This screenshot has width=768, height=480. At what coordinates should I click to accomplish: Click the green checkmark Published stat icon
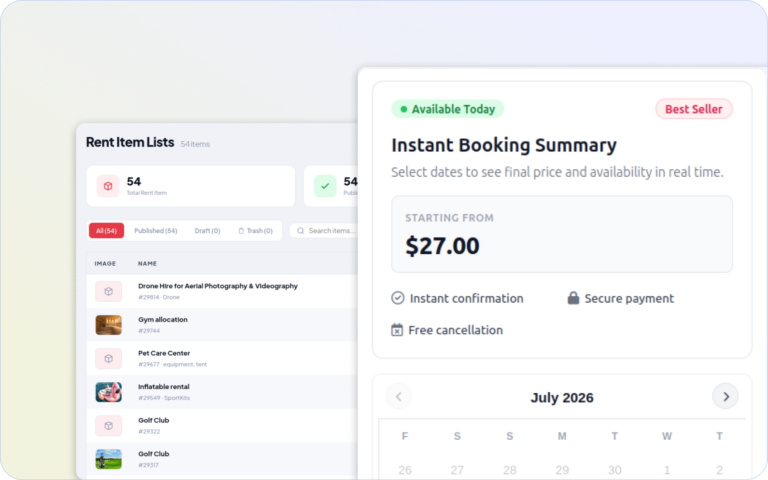325,186
